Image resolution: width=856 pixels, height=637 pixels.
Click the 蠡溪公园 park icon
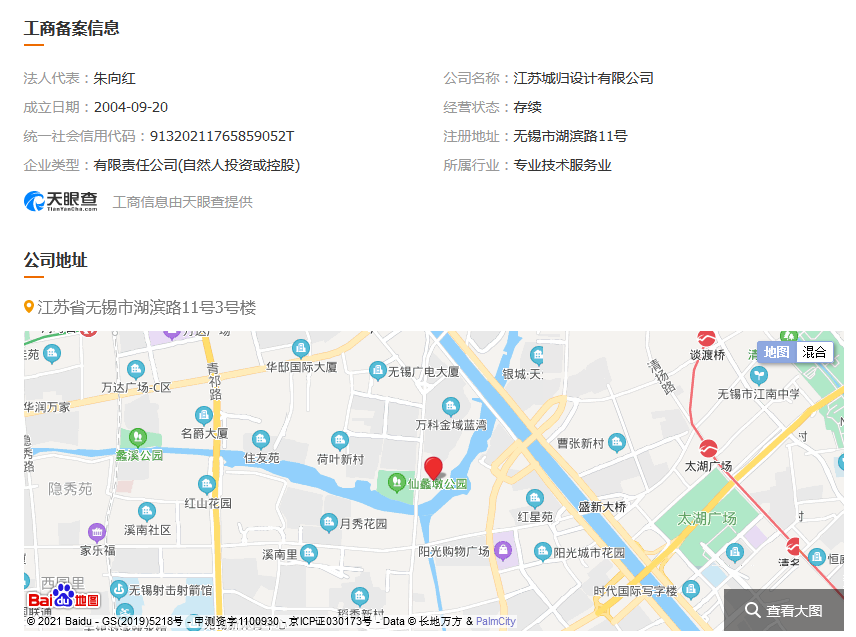[138, 437]
